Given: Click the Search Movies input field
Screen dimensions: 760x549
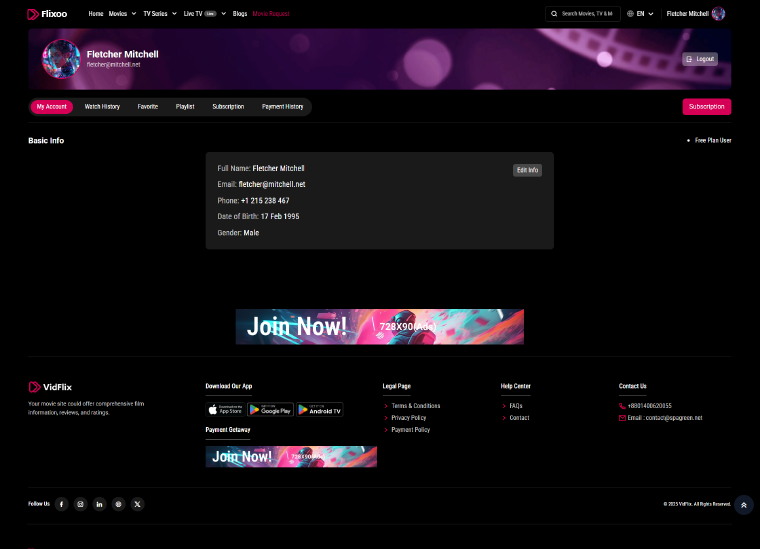Looking at the screenshot, I should (586, 14).
